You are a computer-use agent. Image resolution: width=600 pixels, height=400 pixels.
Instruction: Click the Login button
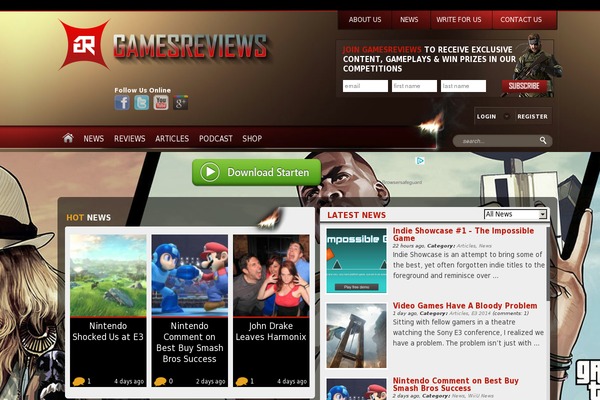486,116
